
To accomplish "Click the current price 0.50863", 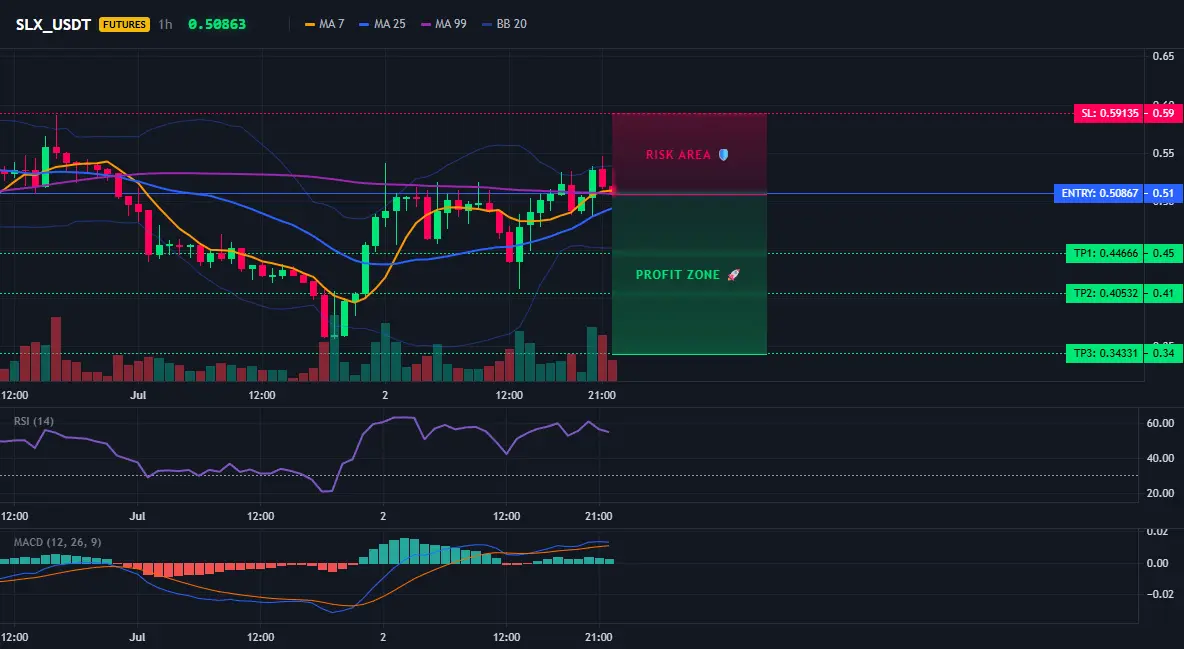I will [x=217, y=24].
